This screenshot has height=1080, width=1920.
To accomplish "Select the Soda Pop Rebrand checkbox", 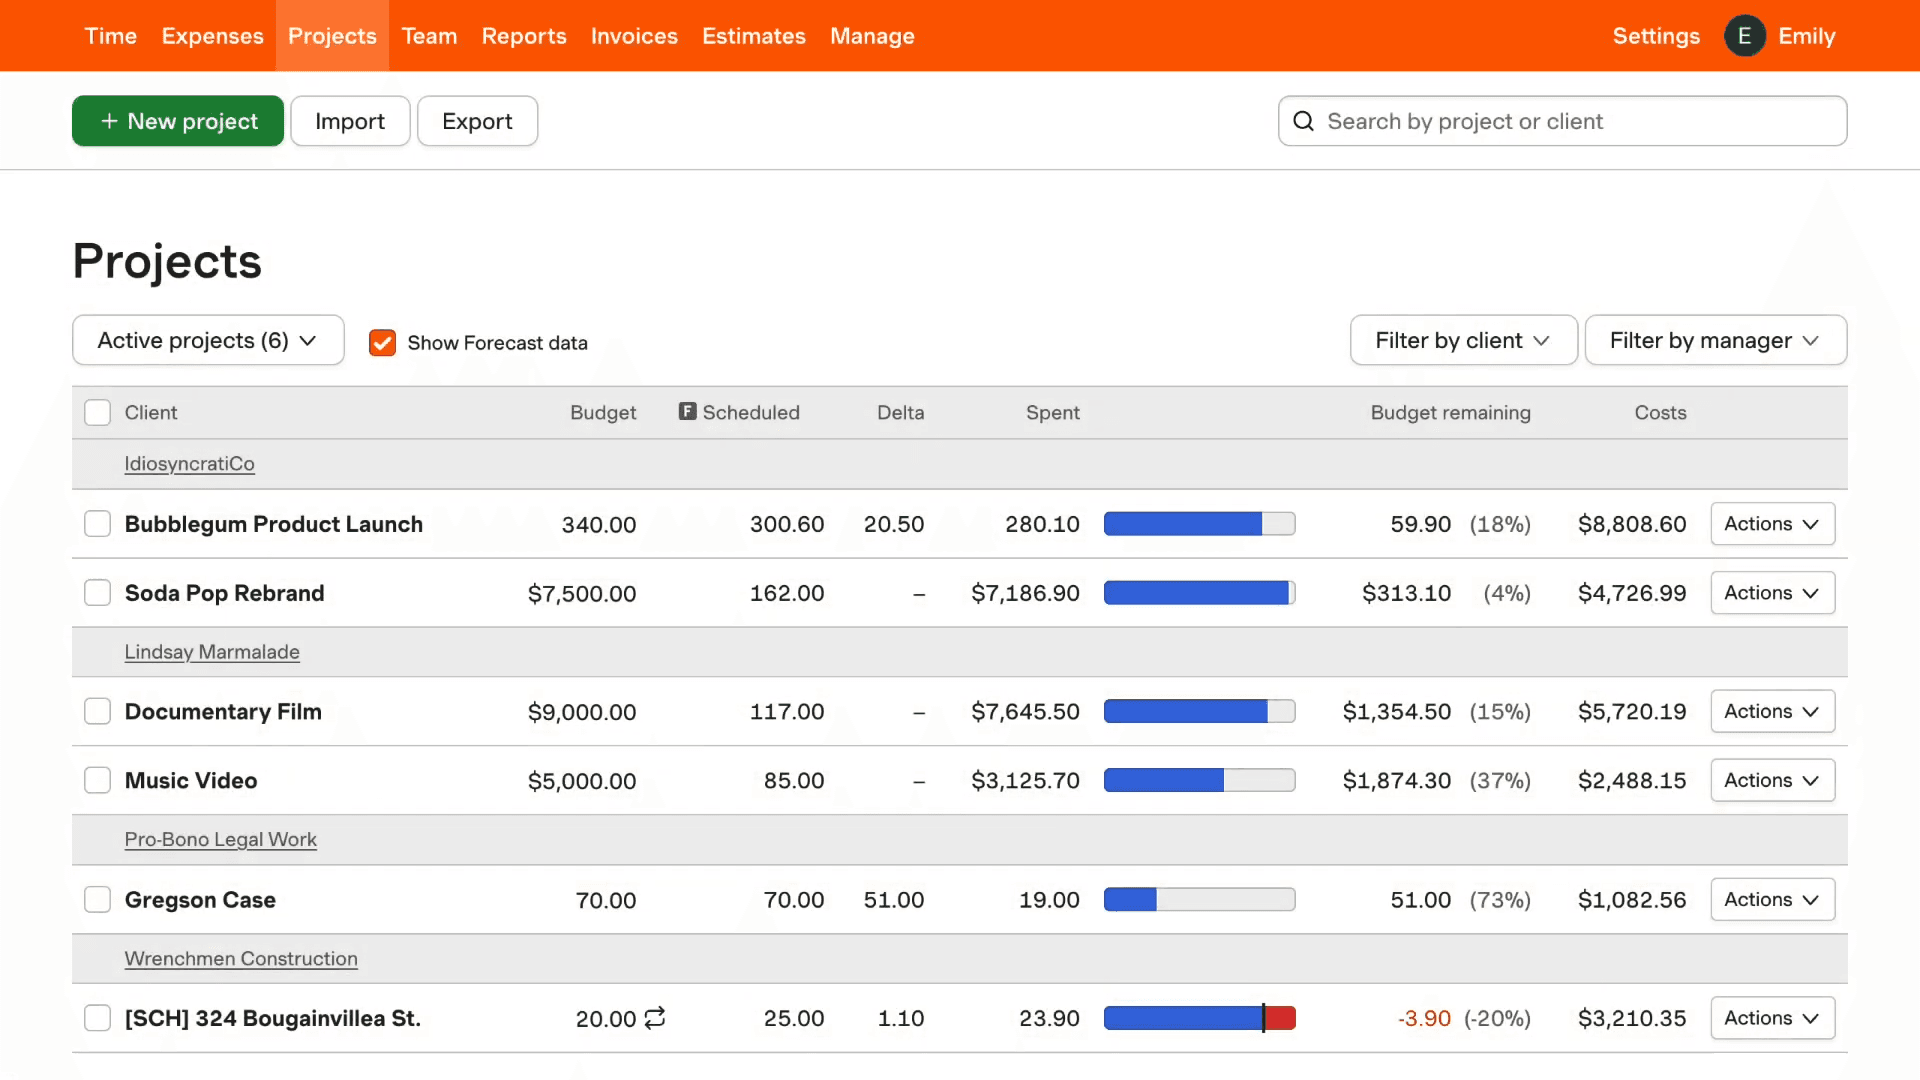I will 97,593.
